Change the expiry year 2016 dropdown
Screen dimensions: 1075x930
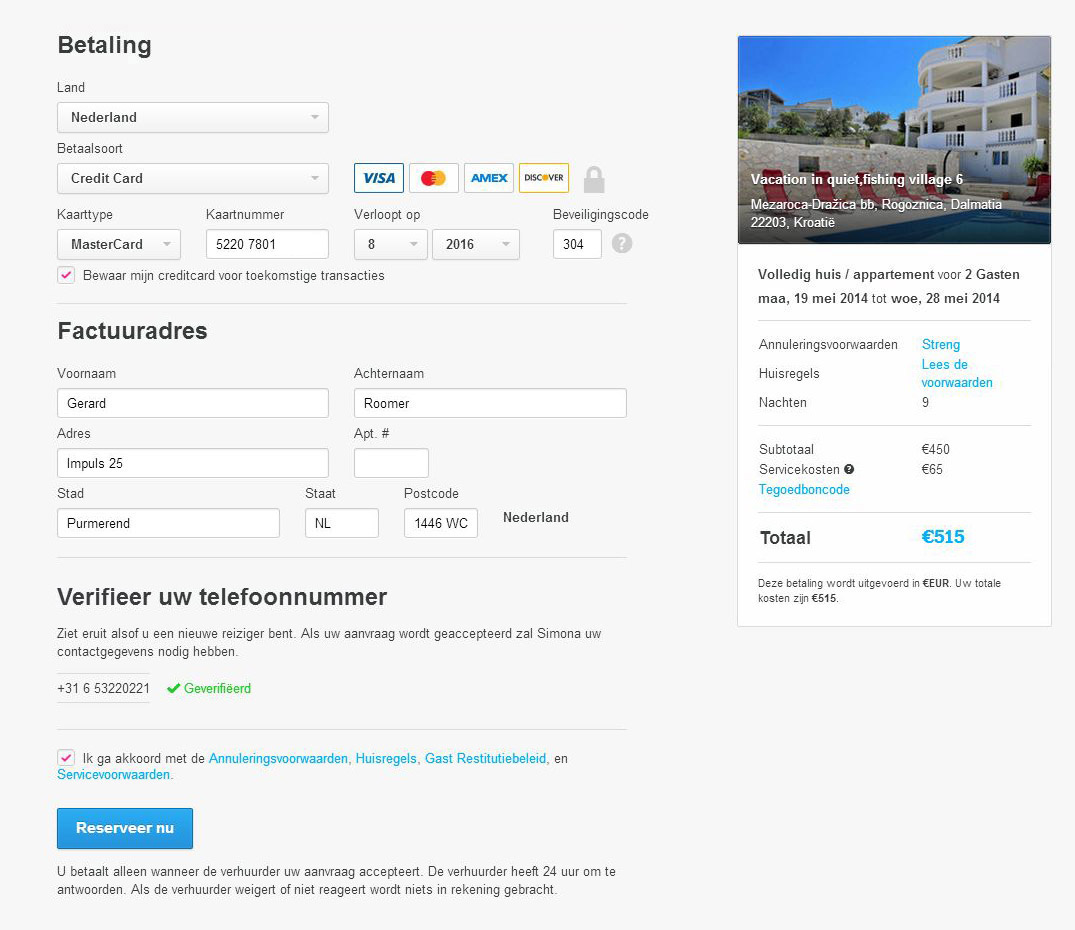[476, 244]
